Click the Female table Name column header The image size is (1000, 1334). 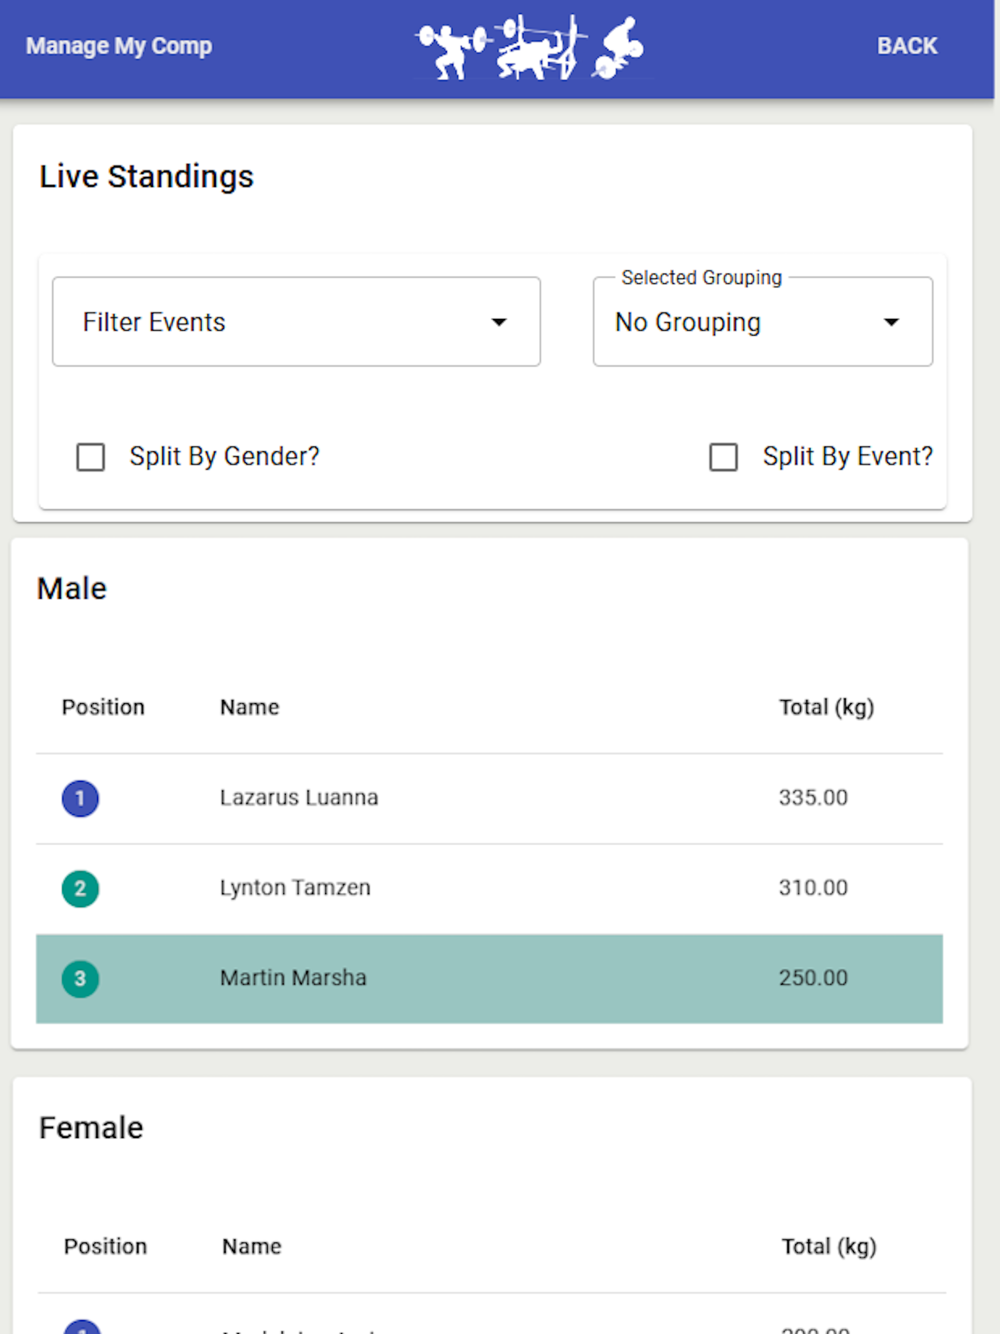click(x=252, y=1246)
